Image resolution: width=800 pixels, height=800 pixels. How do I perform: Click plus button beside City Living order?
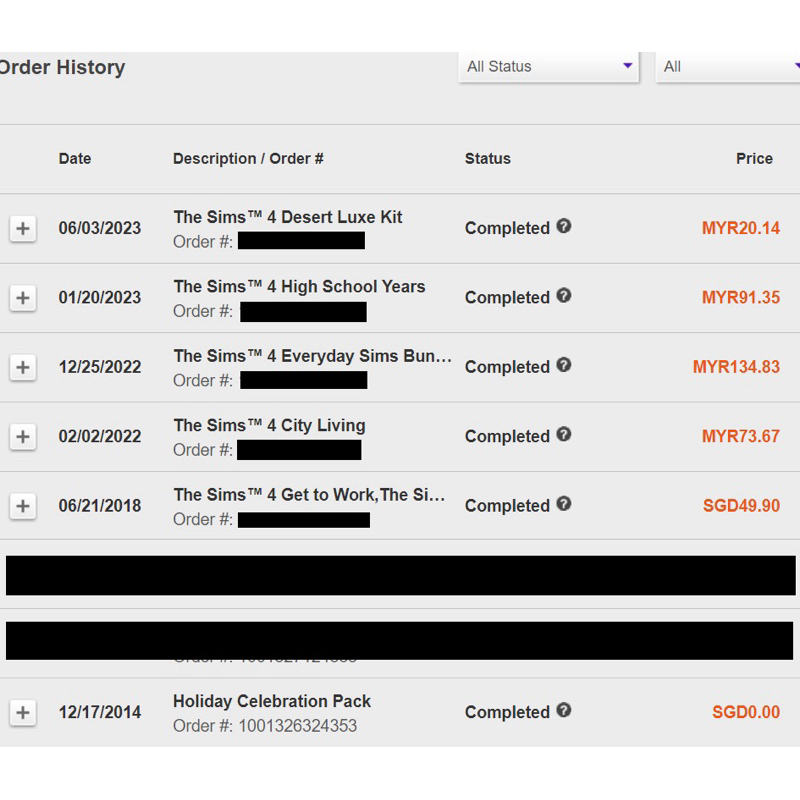pos(23,437)
